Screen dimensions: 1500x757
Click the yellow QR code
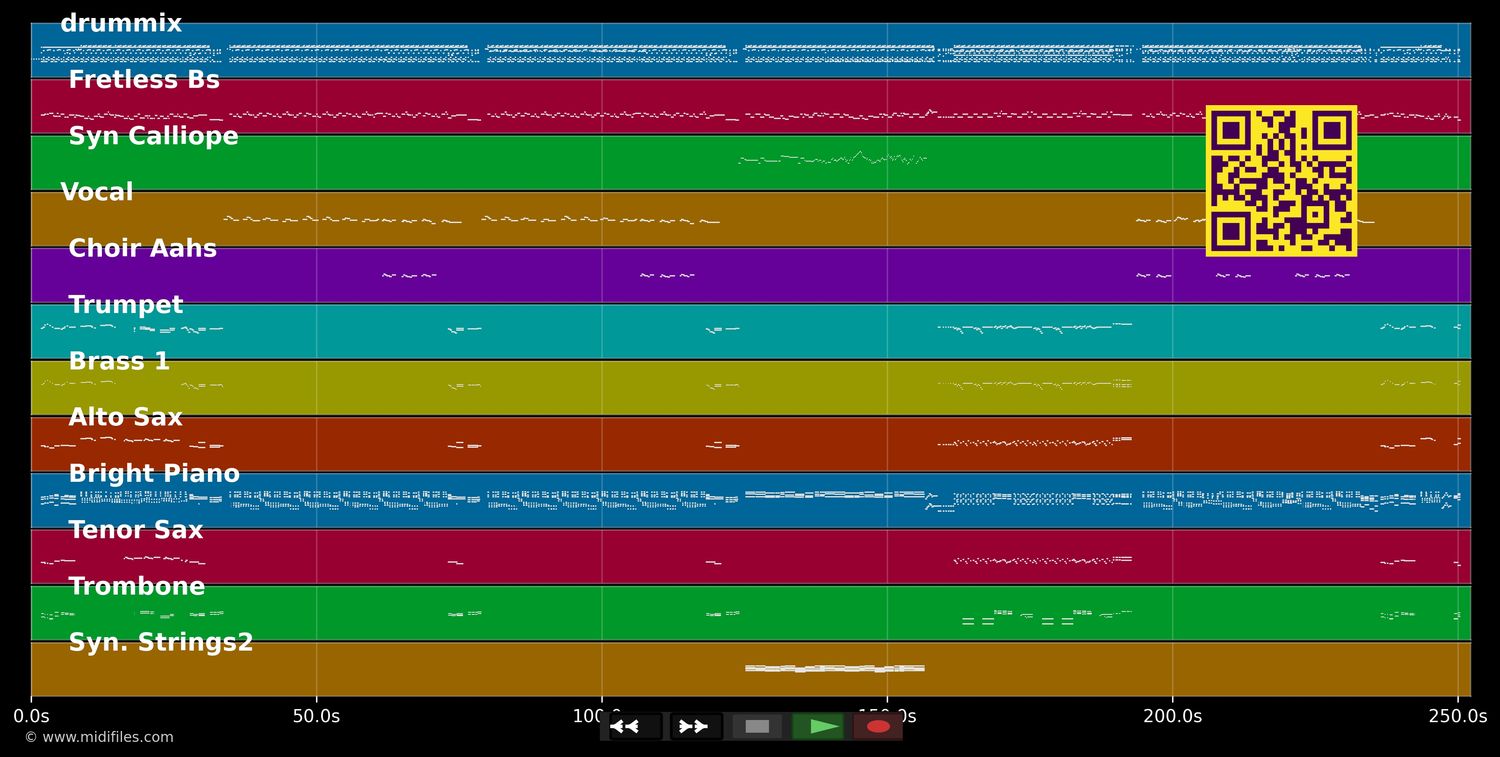(x=1281, y=181)
